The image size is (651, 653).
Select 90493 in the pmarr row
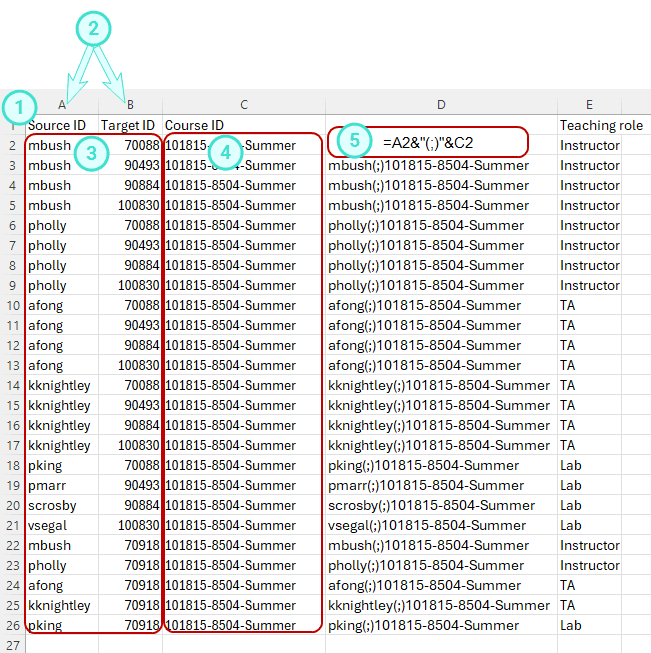130,485
